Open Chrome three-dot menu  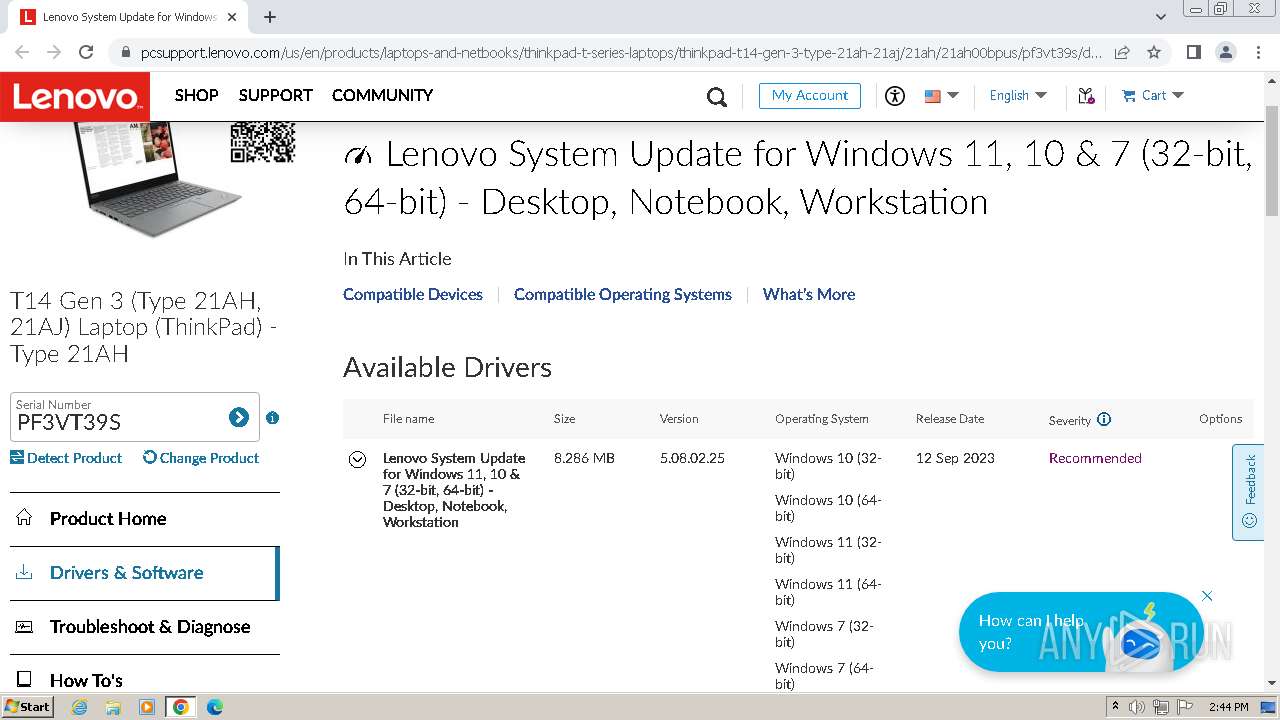tap(1258, 52)
